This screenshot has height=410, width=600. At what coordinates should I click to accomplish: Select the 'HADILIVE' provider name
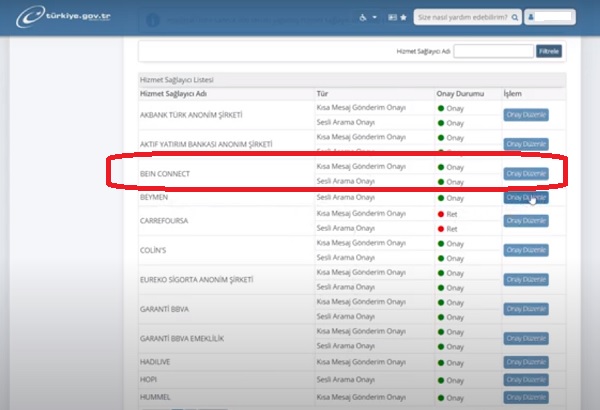pos(155,362)
